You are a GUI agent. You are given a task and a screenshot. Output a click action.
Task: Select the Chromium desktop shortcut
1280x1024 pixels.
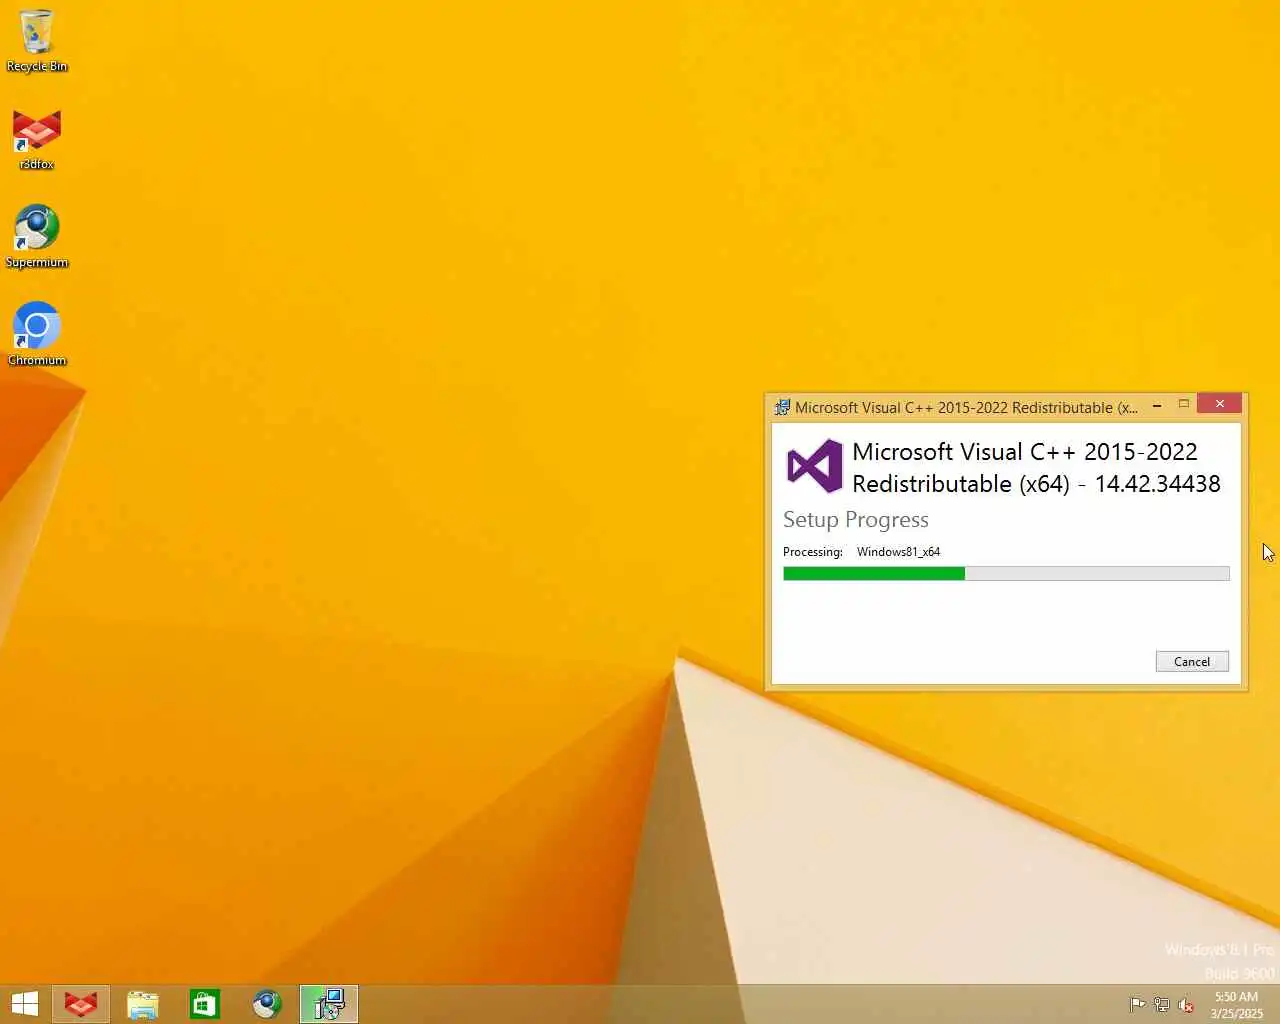[37, 334]
